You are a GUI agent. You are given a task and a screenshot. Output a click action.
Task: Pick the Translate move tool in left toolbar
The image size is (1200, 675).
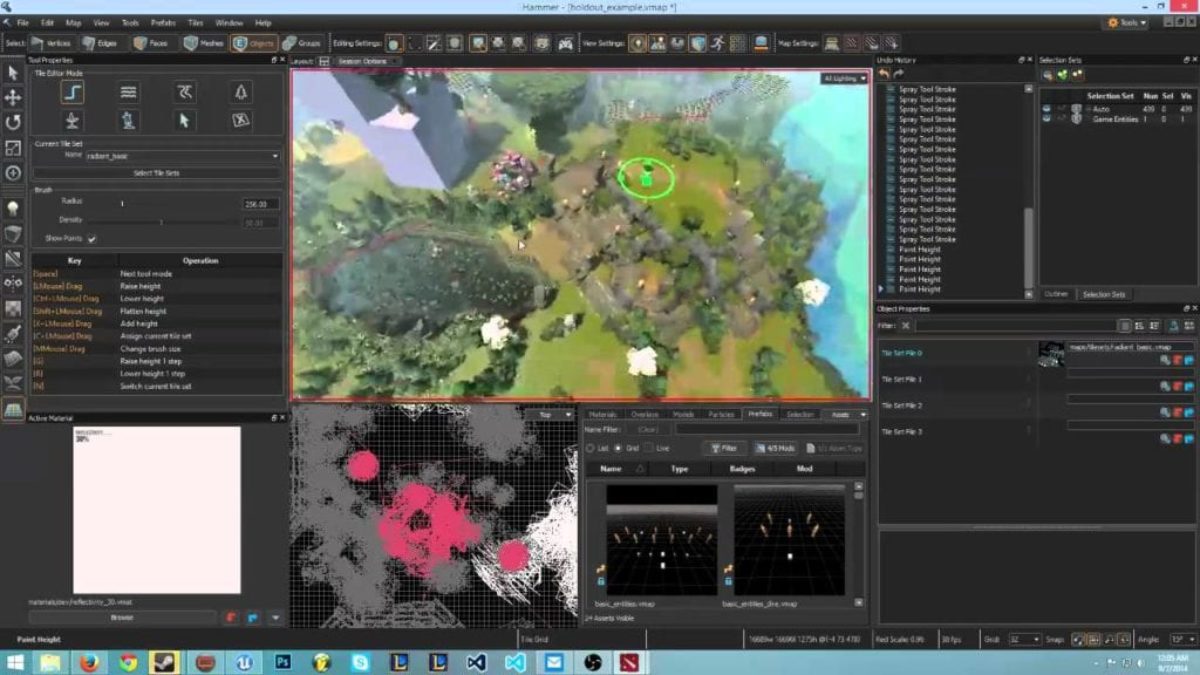[x=13, y=97]
